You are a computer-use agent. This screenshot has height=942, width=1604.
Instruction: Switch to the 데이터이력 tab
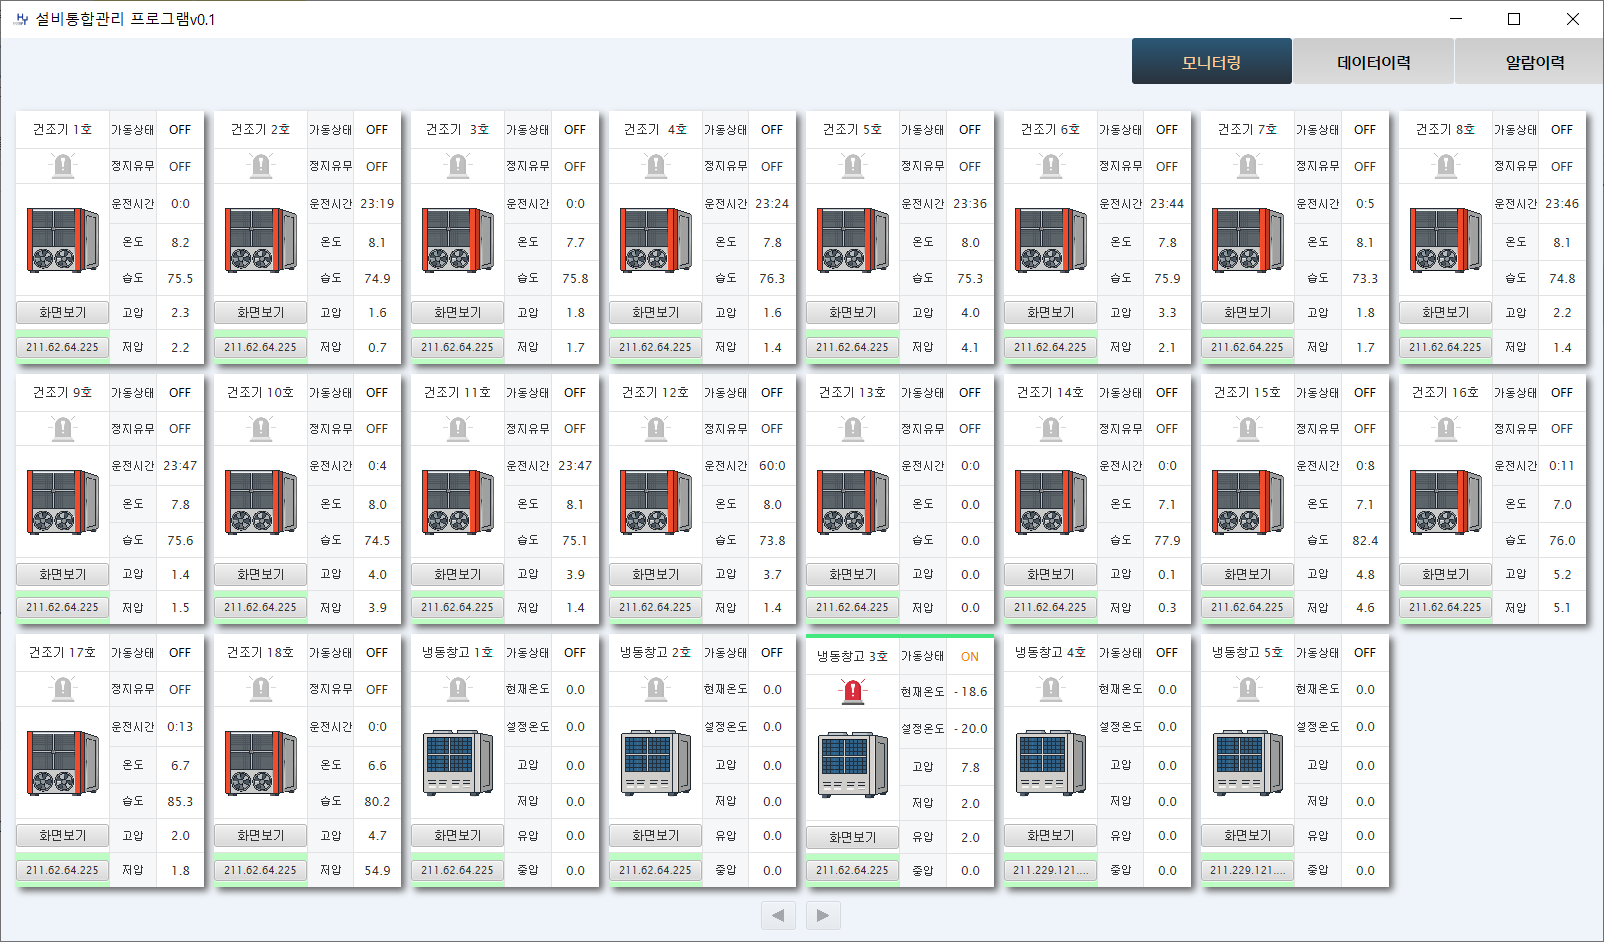[1373, 62]
